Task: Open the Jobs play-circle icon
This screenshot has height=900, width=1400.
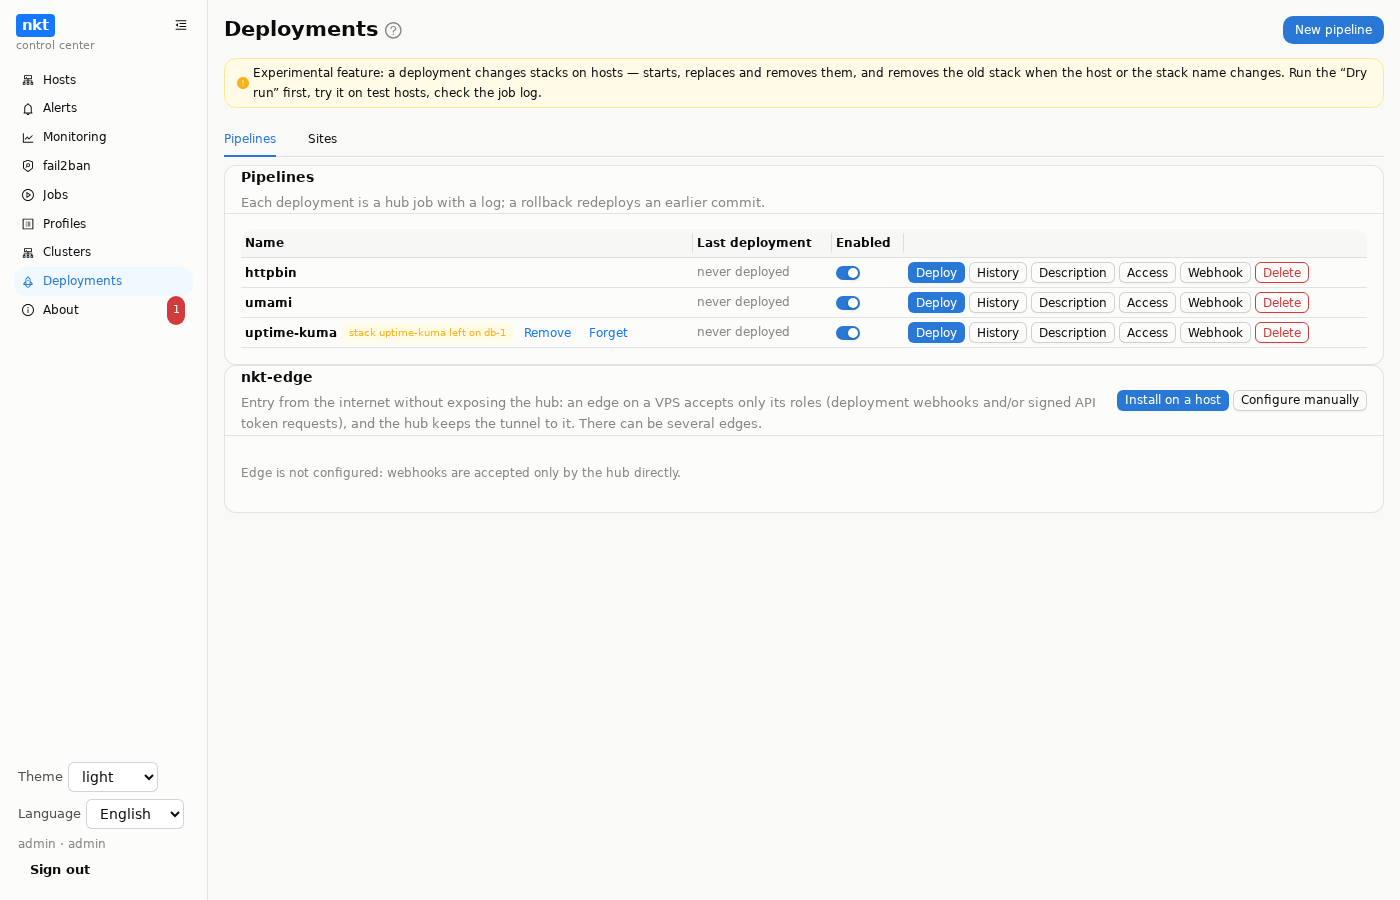Action: tap(28, 195)
